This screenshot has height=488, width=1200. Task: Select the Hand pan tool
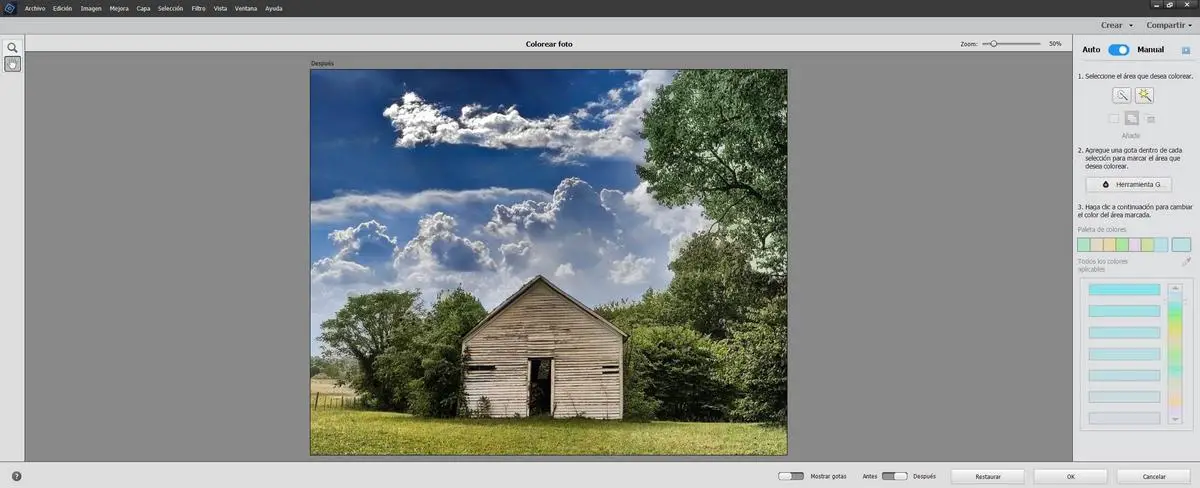[12, 64]
